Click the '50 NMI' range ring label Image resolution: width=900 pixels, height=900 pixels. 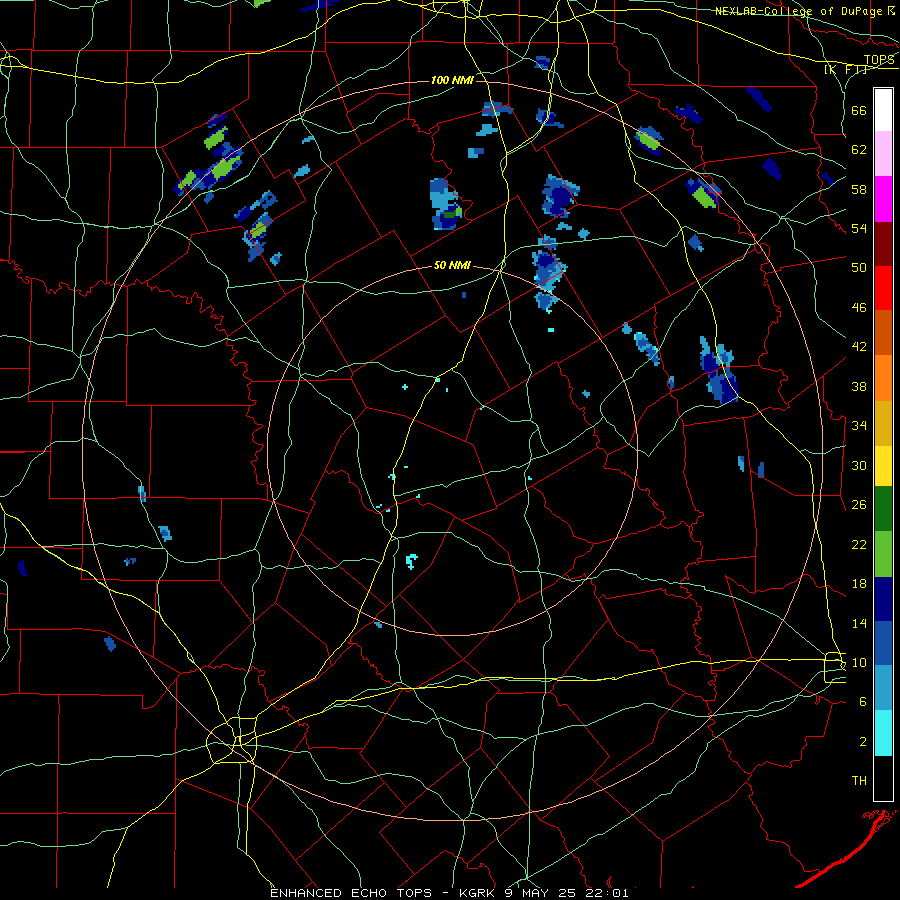pos(452,265)
